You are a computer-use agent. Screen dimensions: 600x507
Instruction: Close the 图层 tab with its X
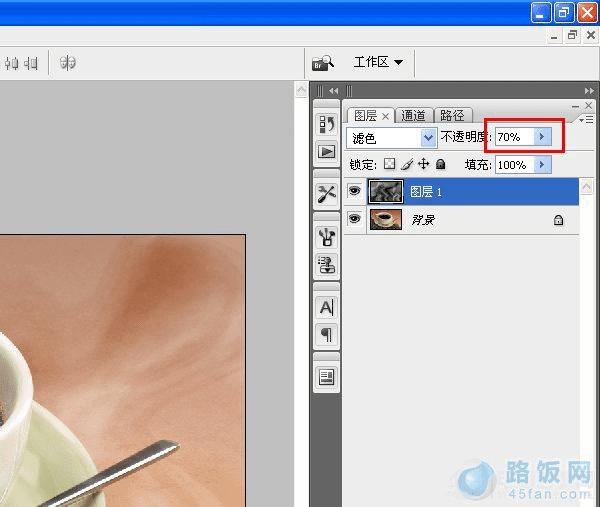click(x=385, y=116)
